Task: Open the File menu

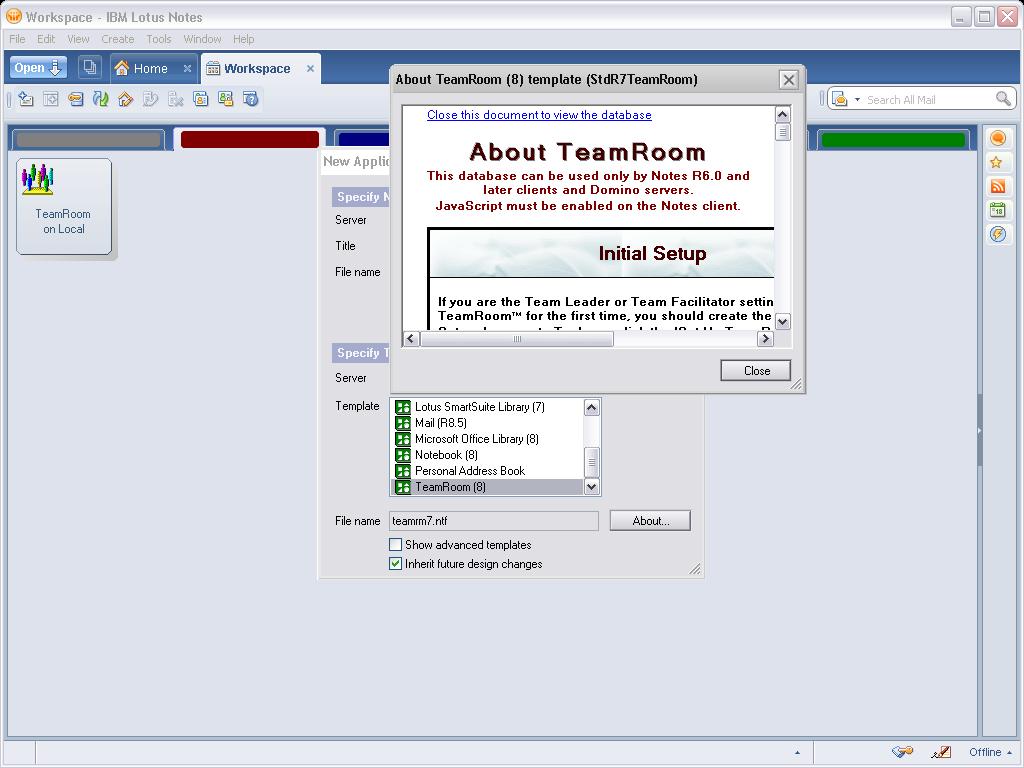Action: 17,39
